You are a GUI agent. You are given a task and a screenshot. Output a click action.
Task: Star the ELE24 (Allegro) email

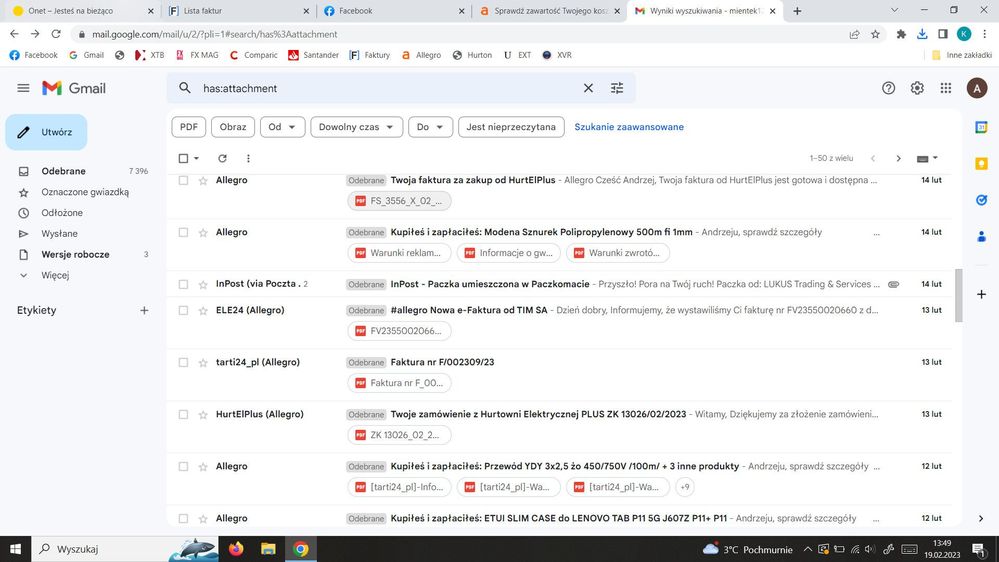pos(203,311)
